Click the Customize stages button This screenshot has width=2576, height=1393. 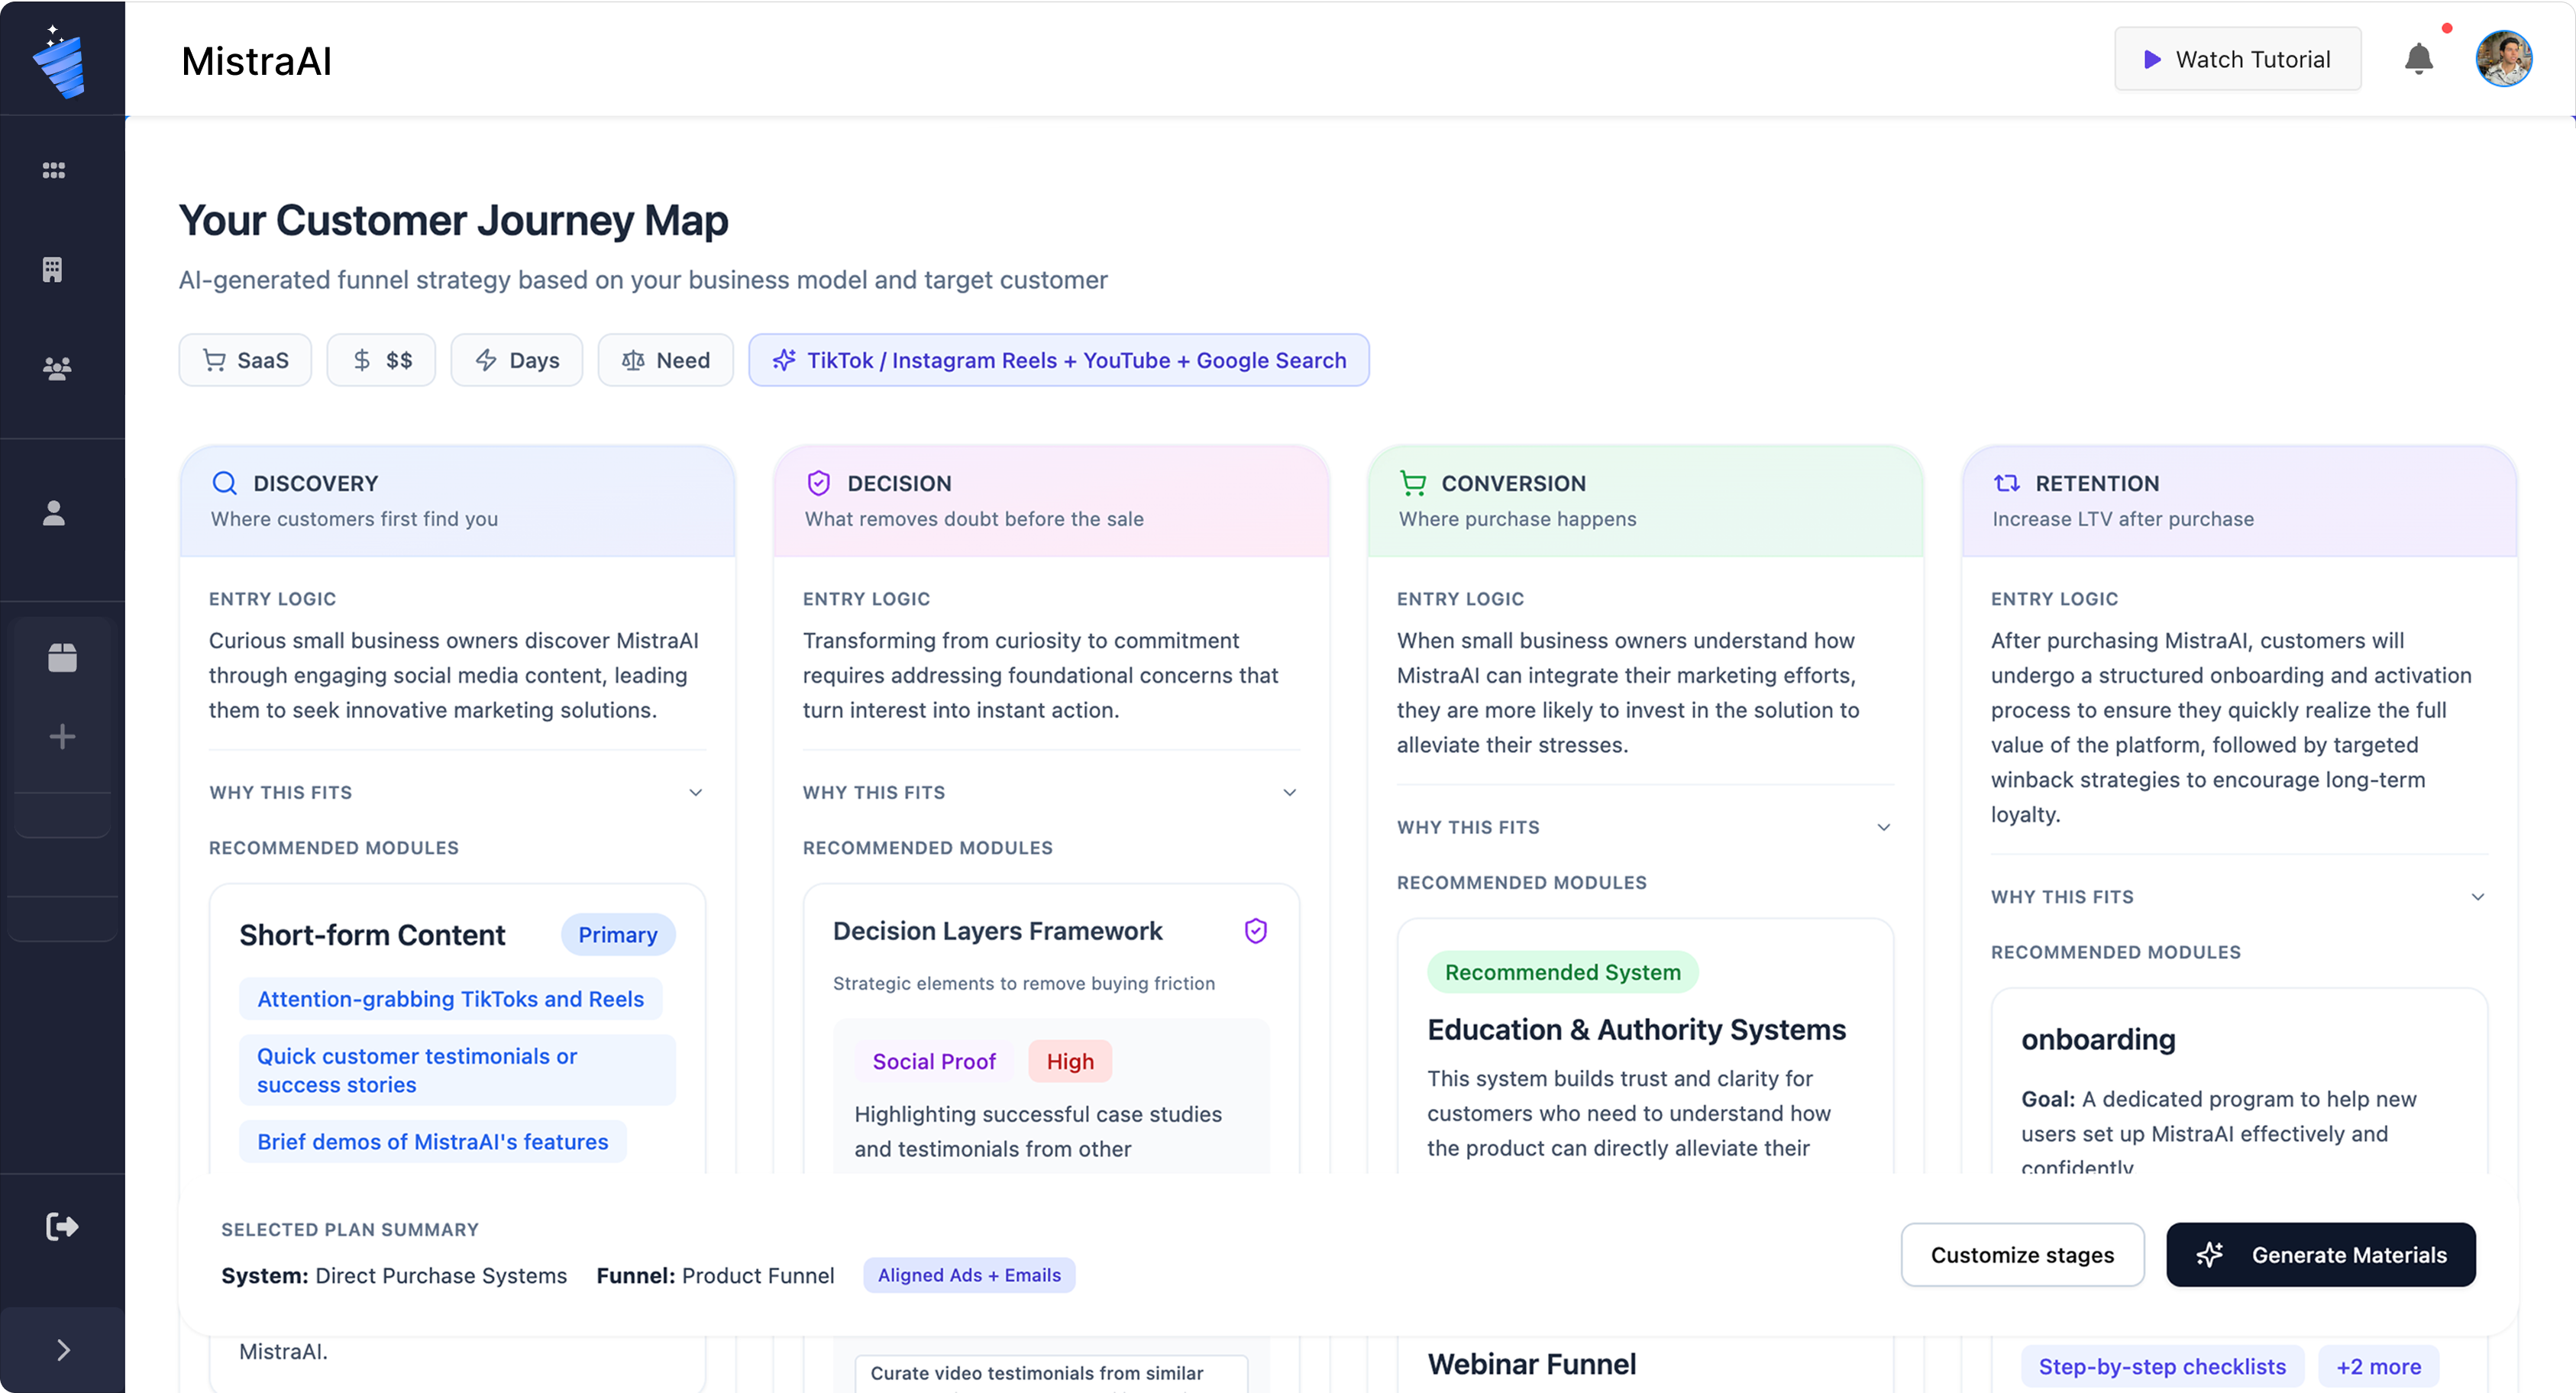click(x=2021, y=1255)
